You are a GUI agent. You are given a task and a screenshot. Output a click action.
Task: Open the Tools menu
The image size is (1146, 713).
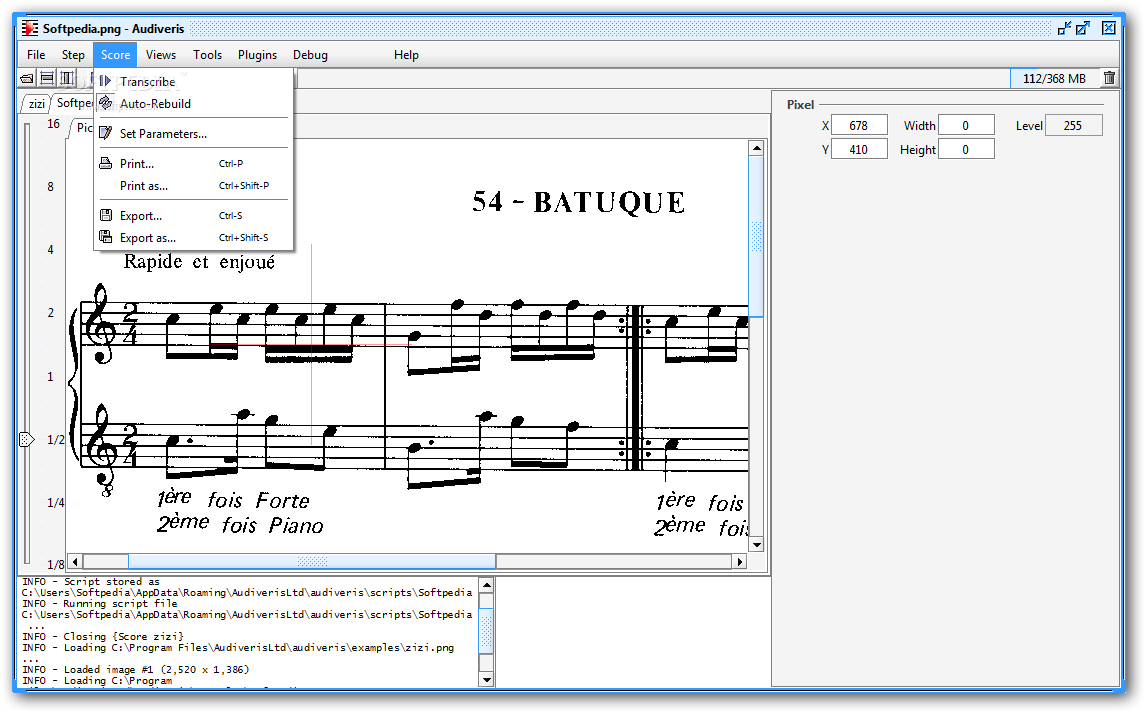(208, 55)
